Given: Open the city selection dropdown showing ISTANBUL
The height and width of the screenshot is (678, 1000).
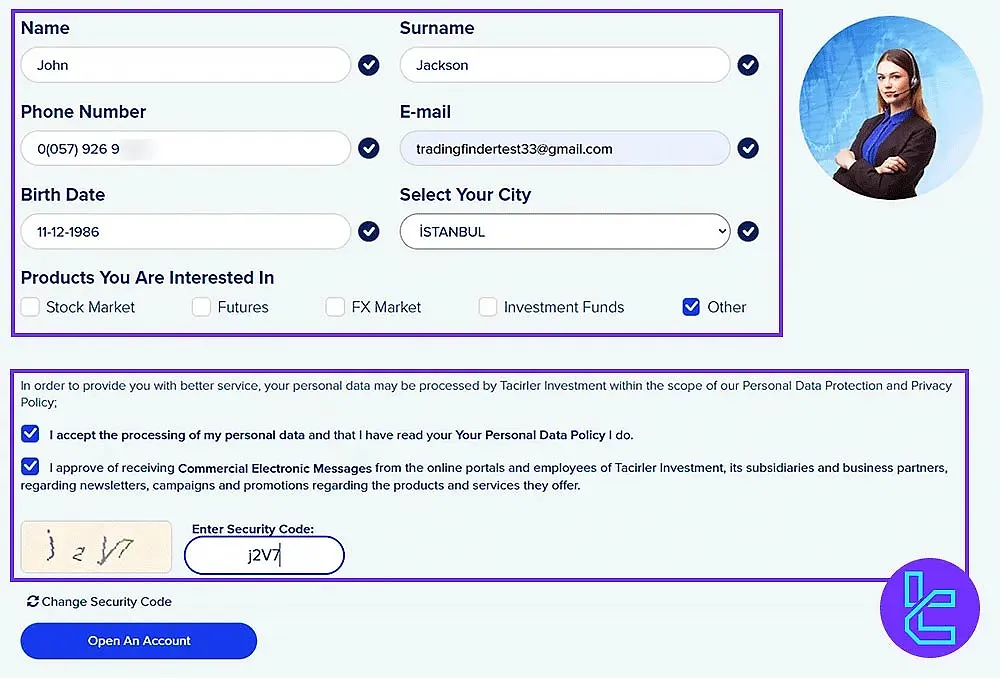Looking at the screenshot, I should (564, 231).
